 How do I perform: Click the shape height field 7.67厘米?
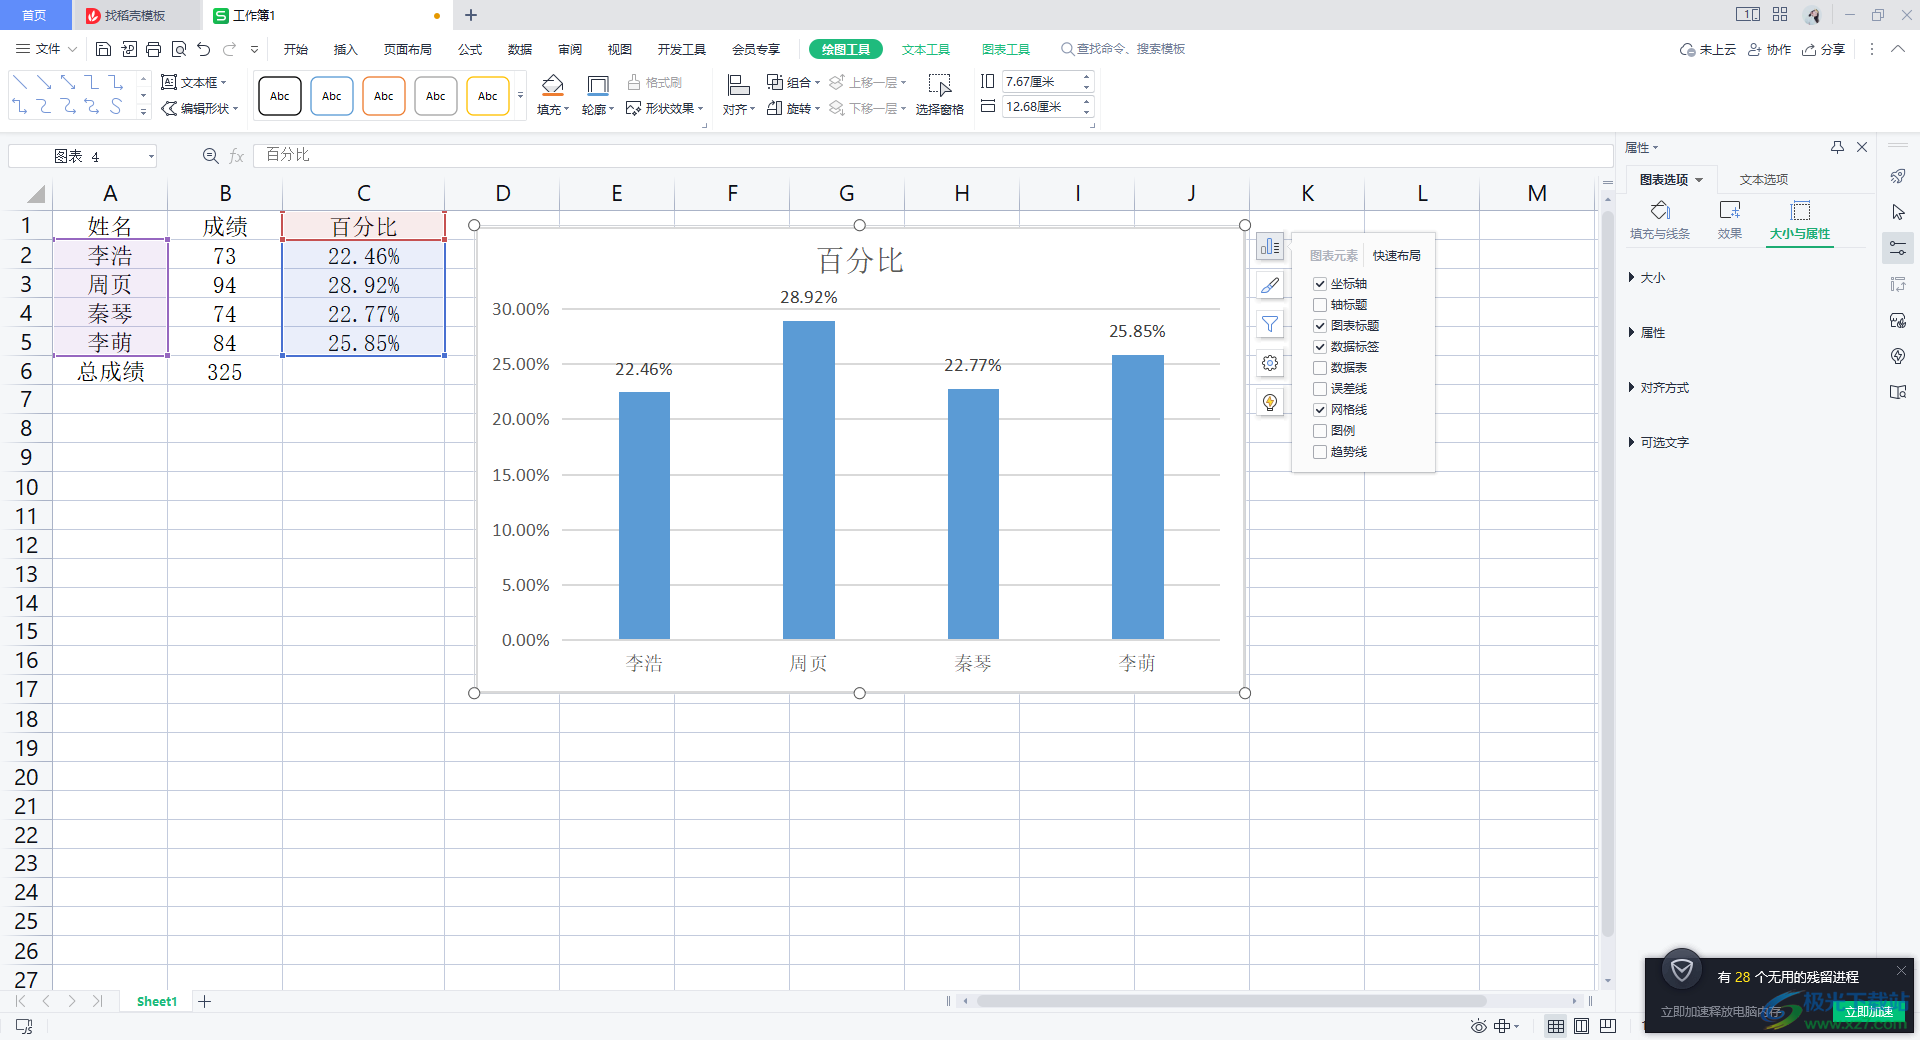1040,81
